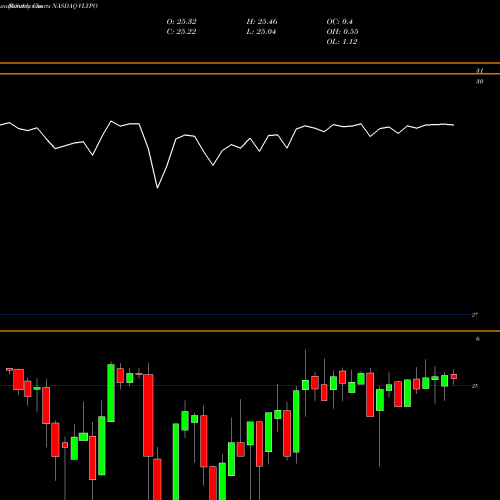Click the price axis label "30"
The width and height of the screenshot is (500, 500).
tap(479, 82)
